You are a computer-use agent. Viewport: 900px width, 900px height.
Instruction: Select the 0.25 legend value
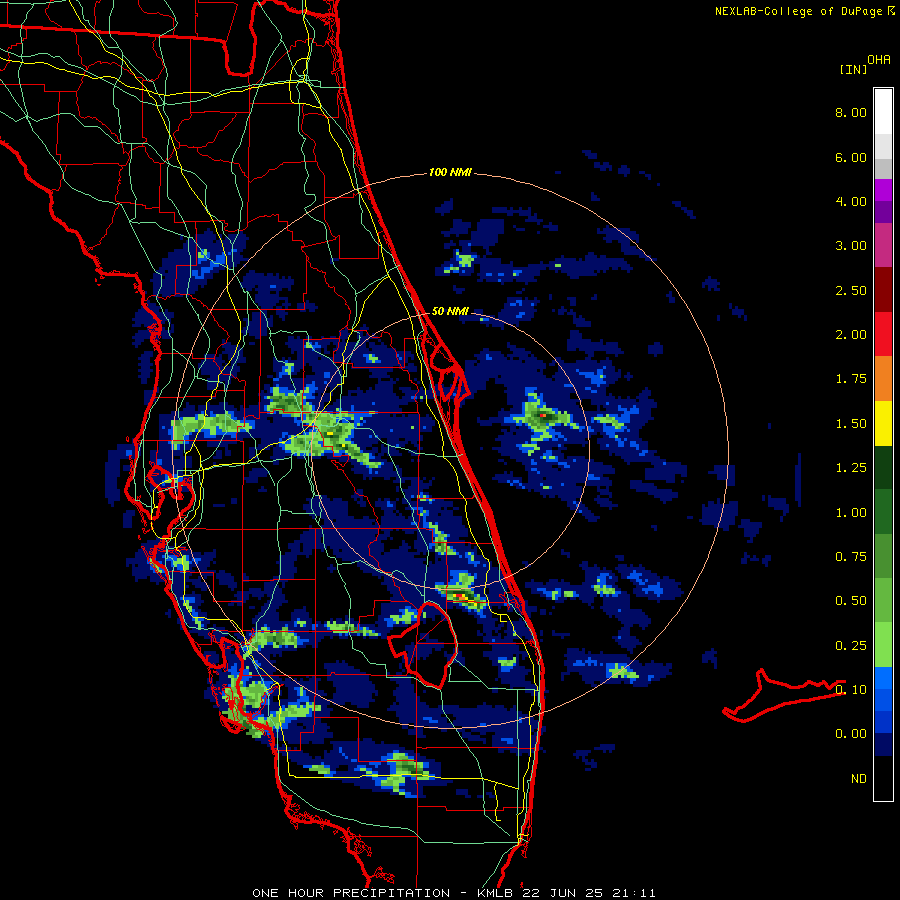tap(851, 646)
